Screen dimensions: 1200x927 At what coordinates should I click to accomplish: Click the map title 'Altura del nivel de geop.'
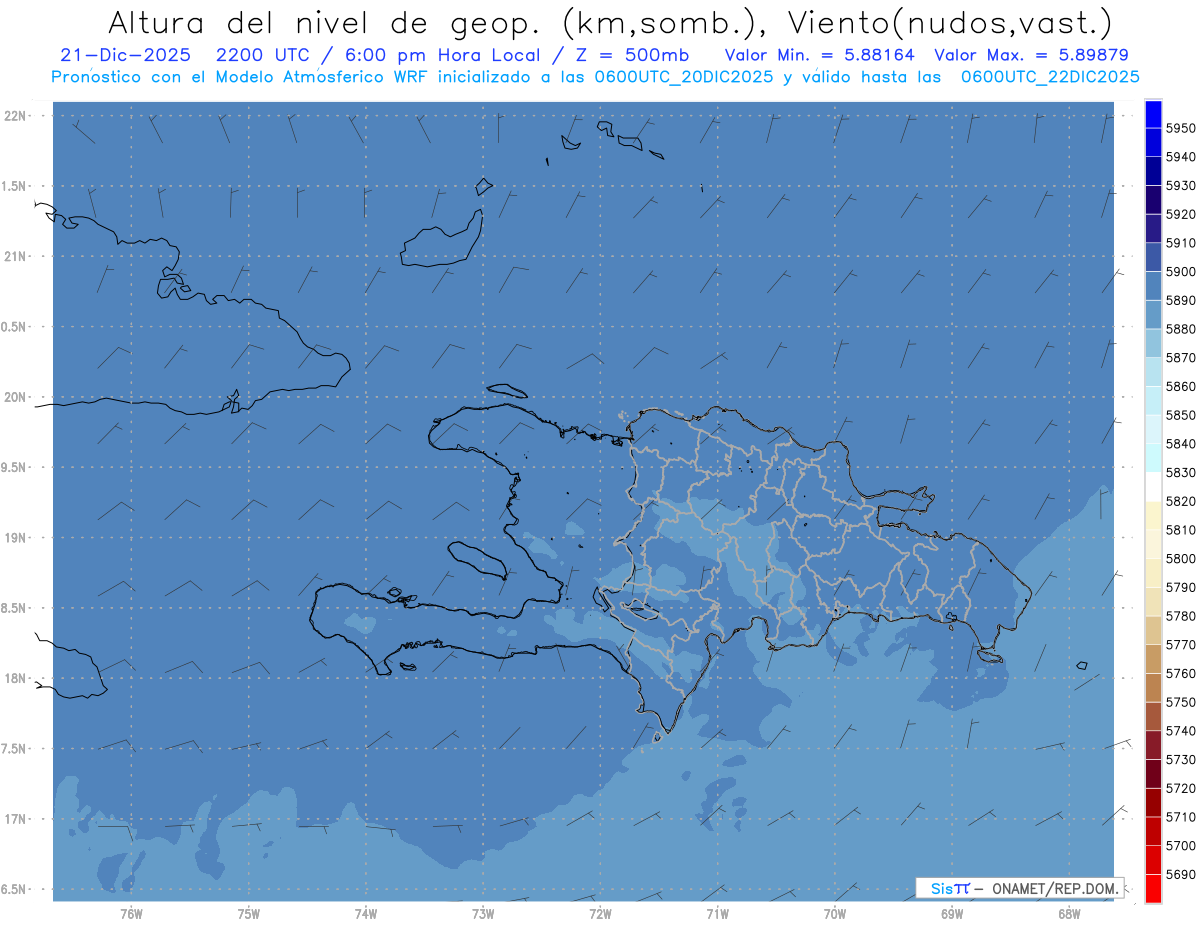point(327,22)
